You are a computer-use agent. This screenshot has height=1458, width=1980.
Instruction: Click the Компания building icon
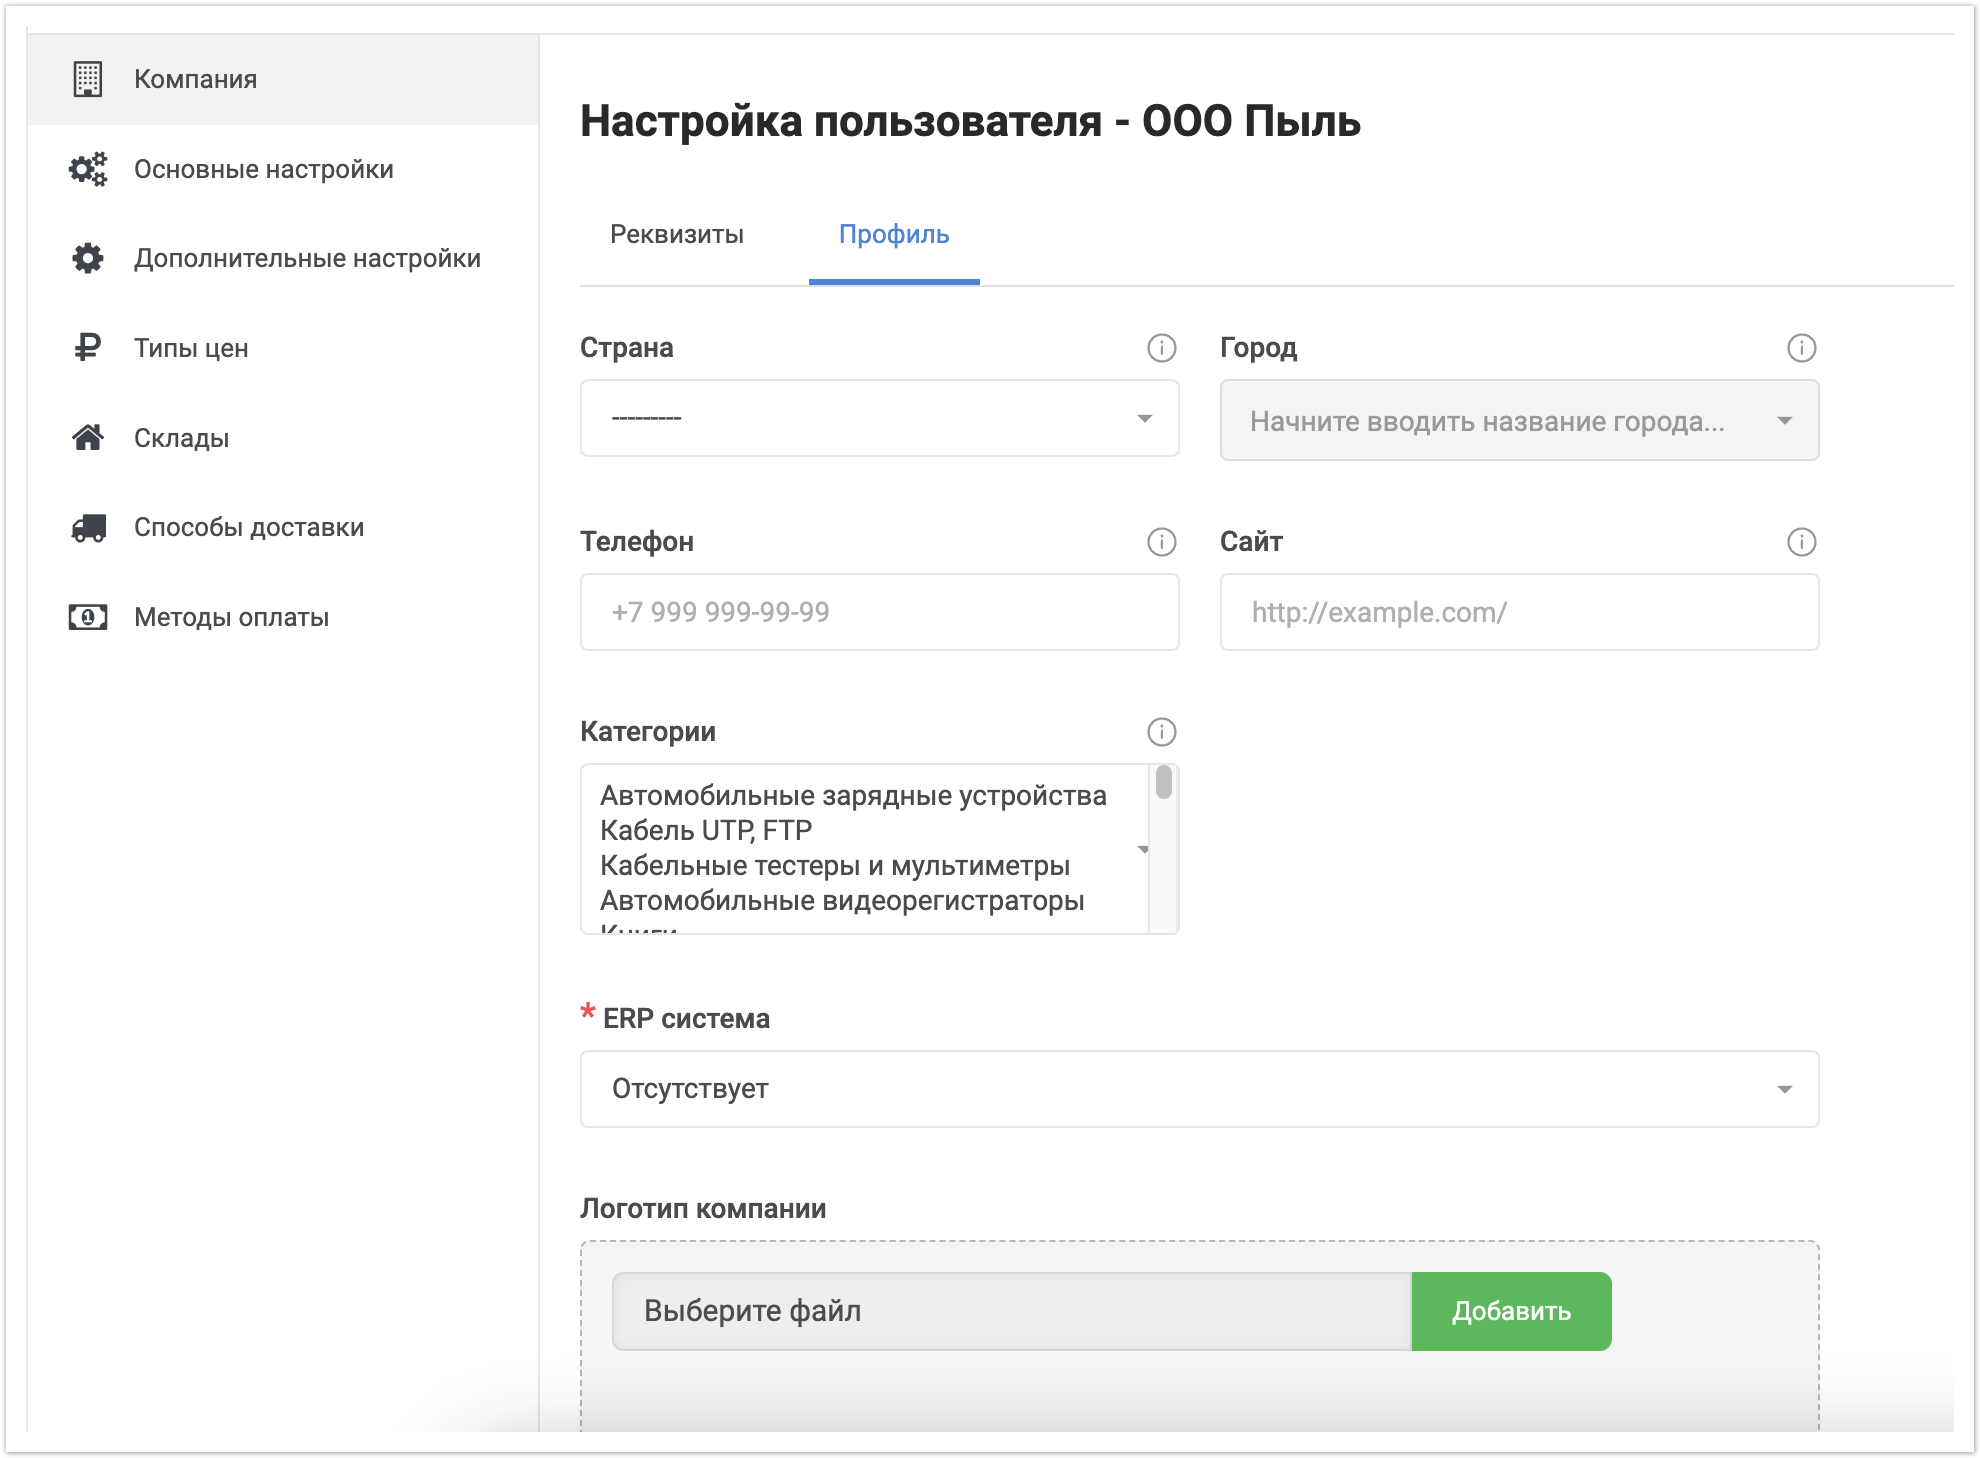pos(88,79)
